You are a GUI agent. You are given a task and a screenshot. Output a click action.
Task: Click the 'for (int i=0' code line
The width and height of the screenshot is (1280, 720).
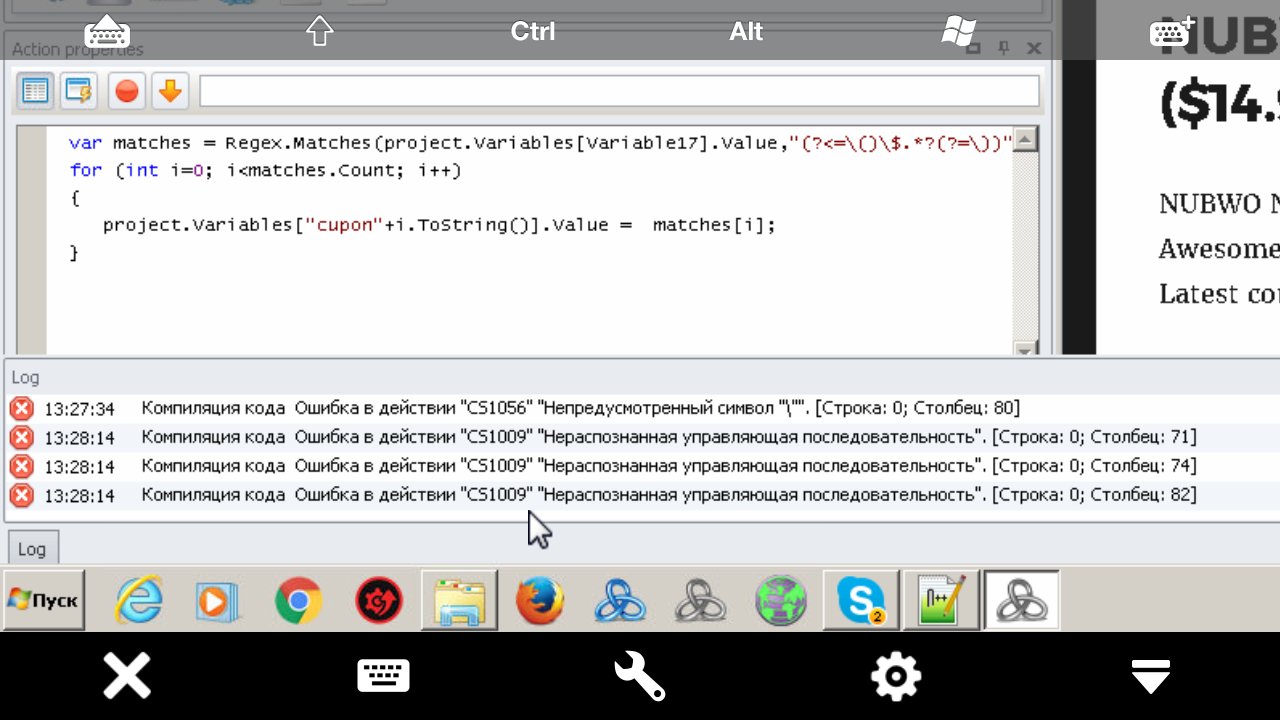coord(265,171)
